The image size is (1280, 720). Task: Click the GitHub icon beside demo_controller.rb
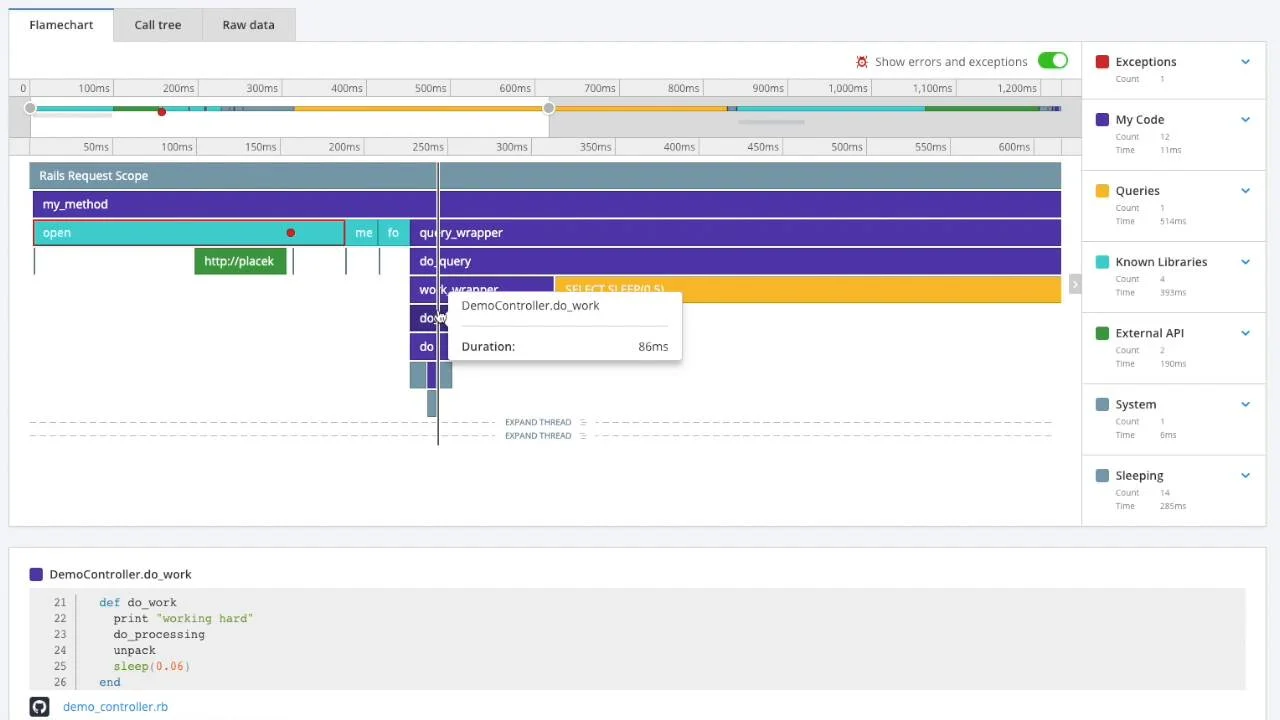point(39,706)
